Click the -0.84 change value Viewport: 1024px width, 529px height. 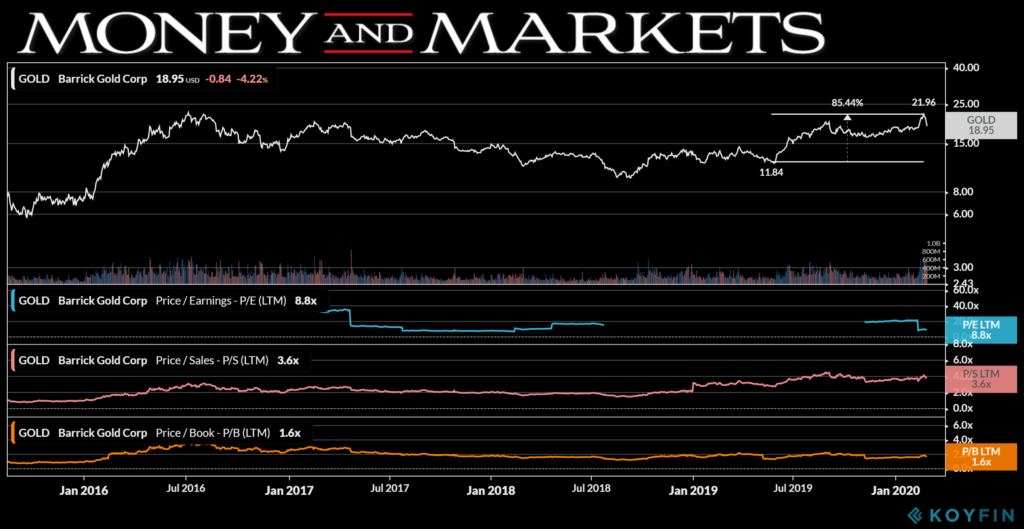219,80
